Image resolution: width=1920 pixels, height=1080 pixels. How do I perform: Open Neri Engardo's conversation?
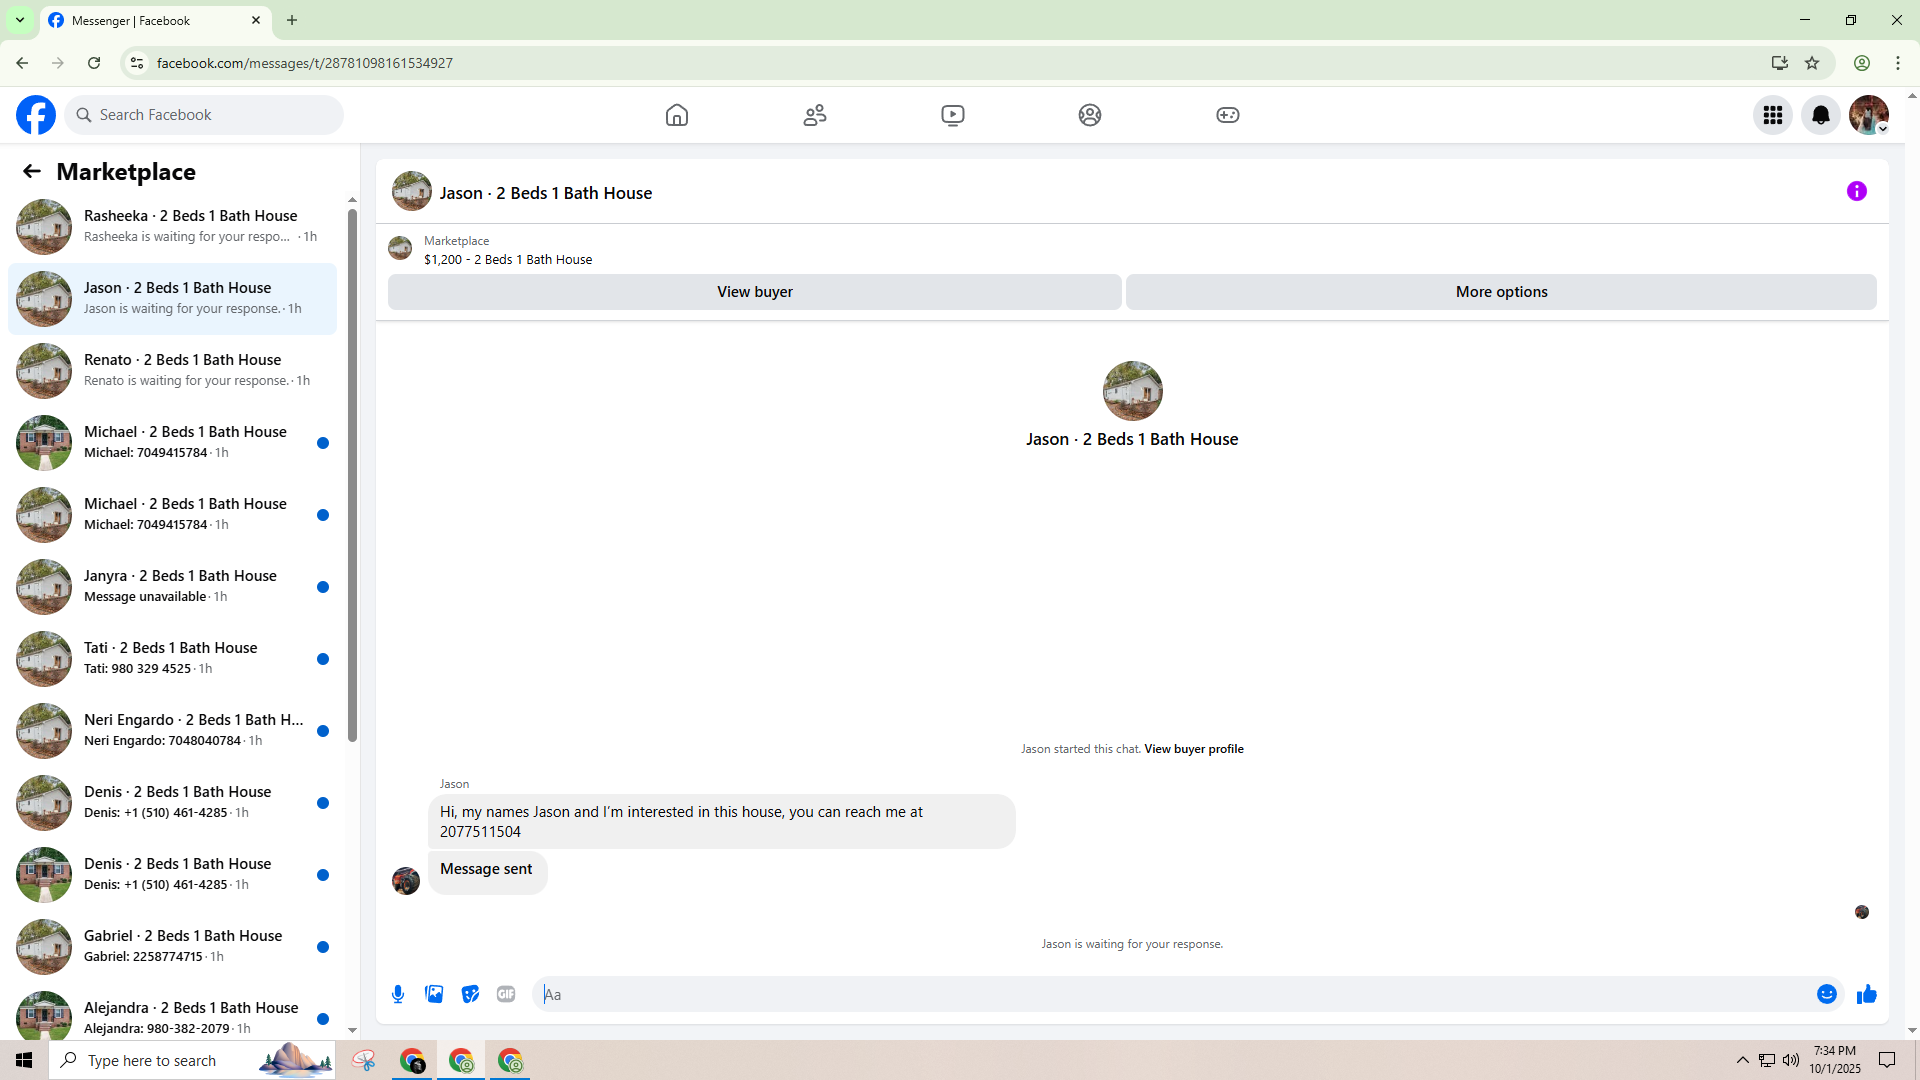point(172,731)
